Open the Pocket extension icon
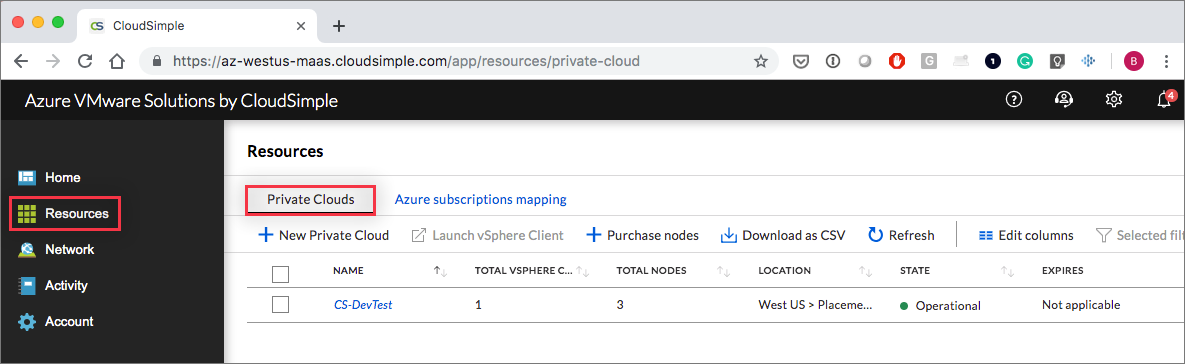 pos(802,61)
